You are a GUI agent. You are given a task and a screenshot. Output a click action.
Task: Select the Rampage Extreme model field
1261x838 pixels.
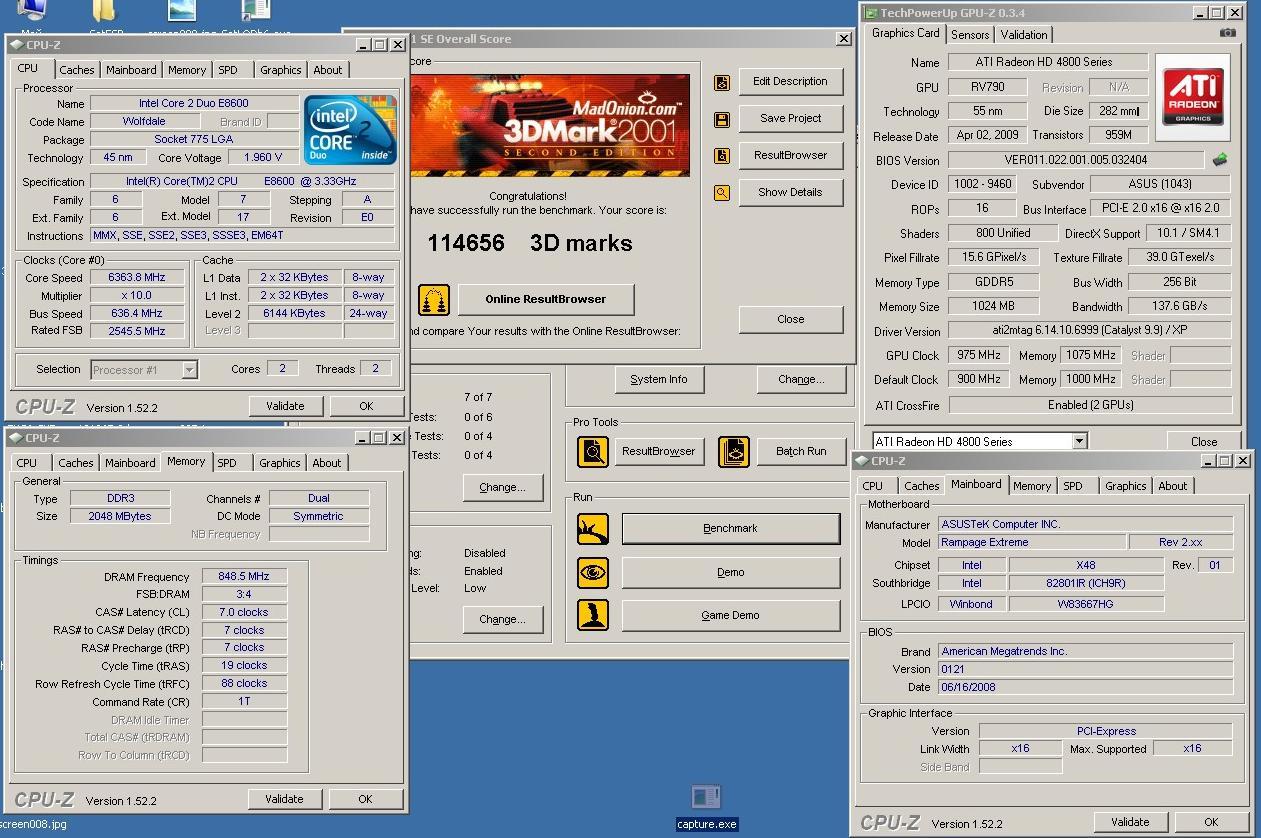pos(1031,542)
